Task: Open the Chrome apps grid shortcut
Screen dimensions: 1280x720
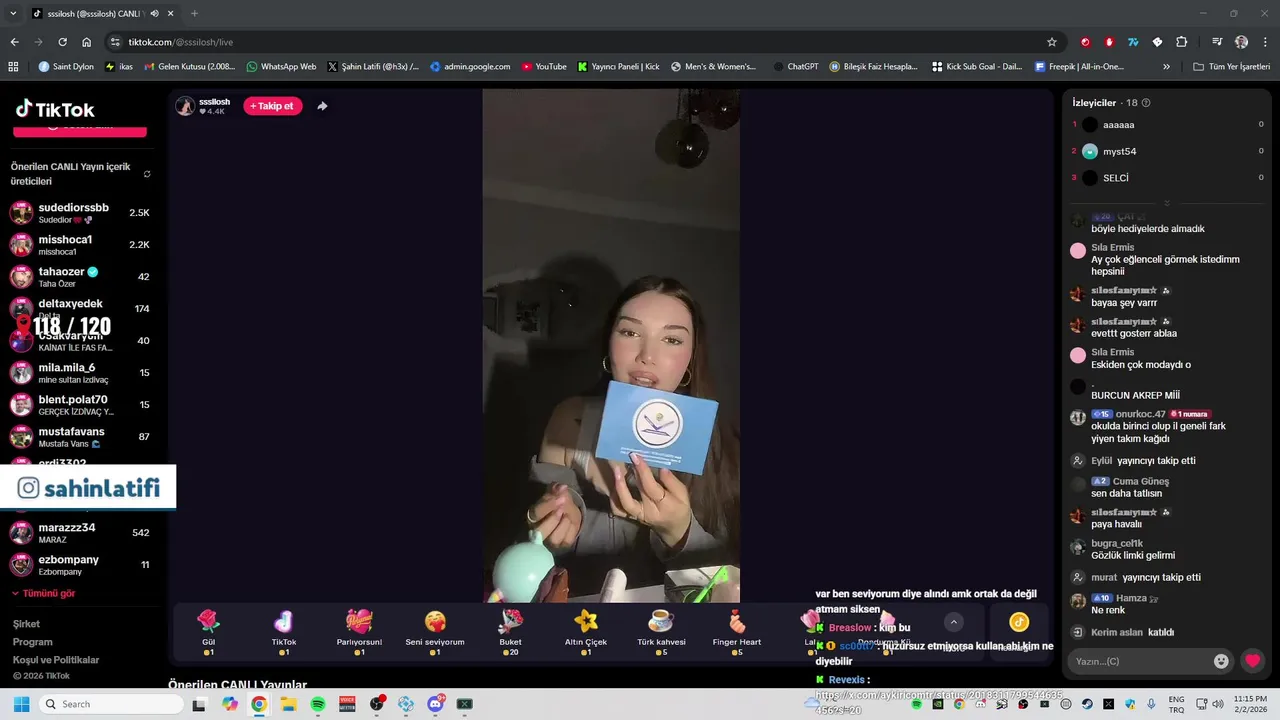Action: click(x=13, y=67)
